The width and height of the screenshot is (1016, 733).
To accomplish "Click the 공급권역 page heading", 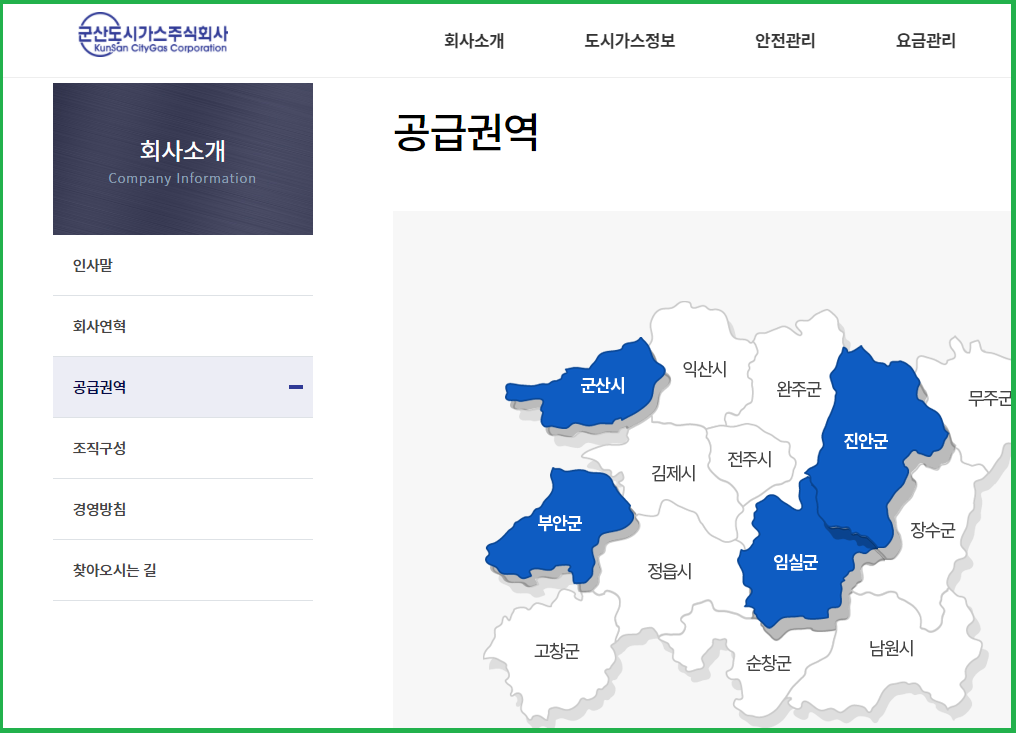I will click(467, 133).
